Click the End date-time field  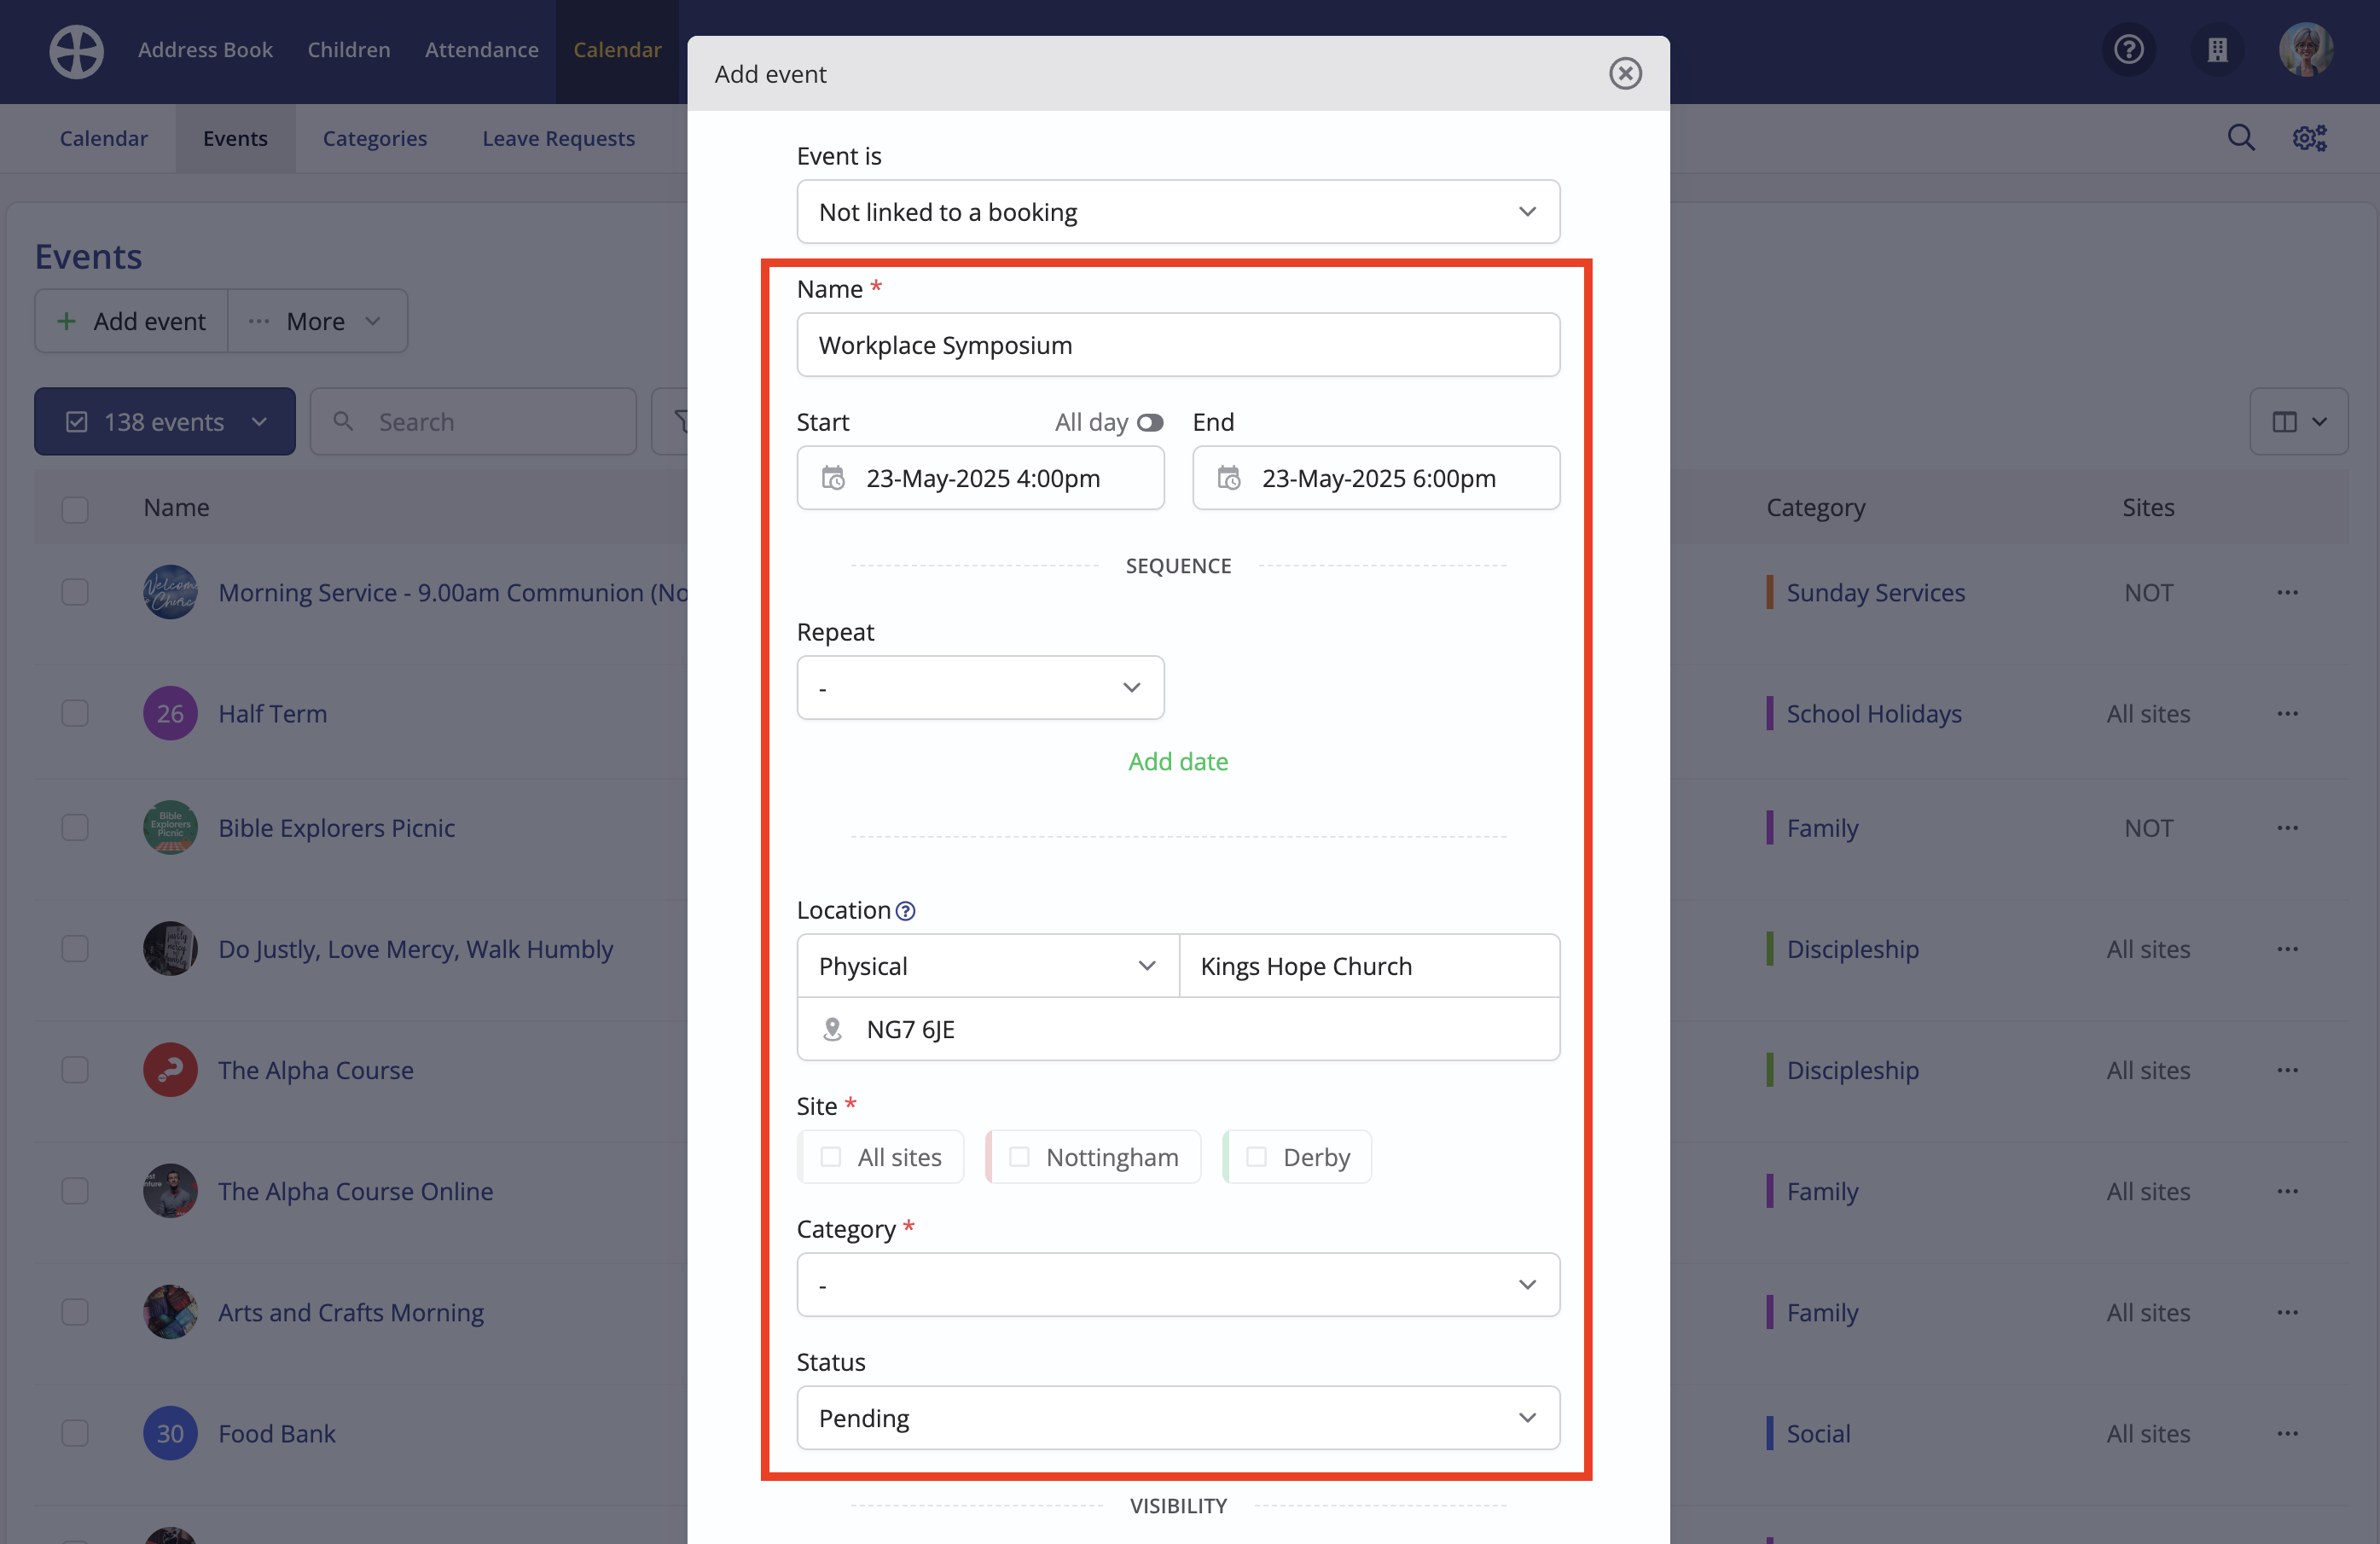click(1376, 478)
